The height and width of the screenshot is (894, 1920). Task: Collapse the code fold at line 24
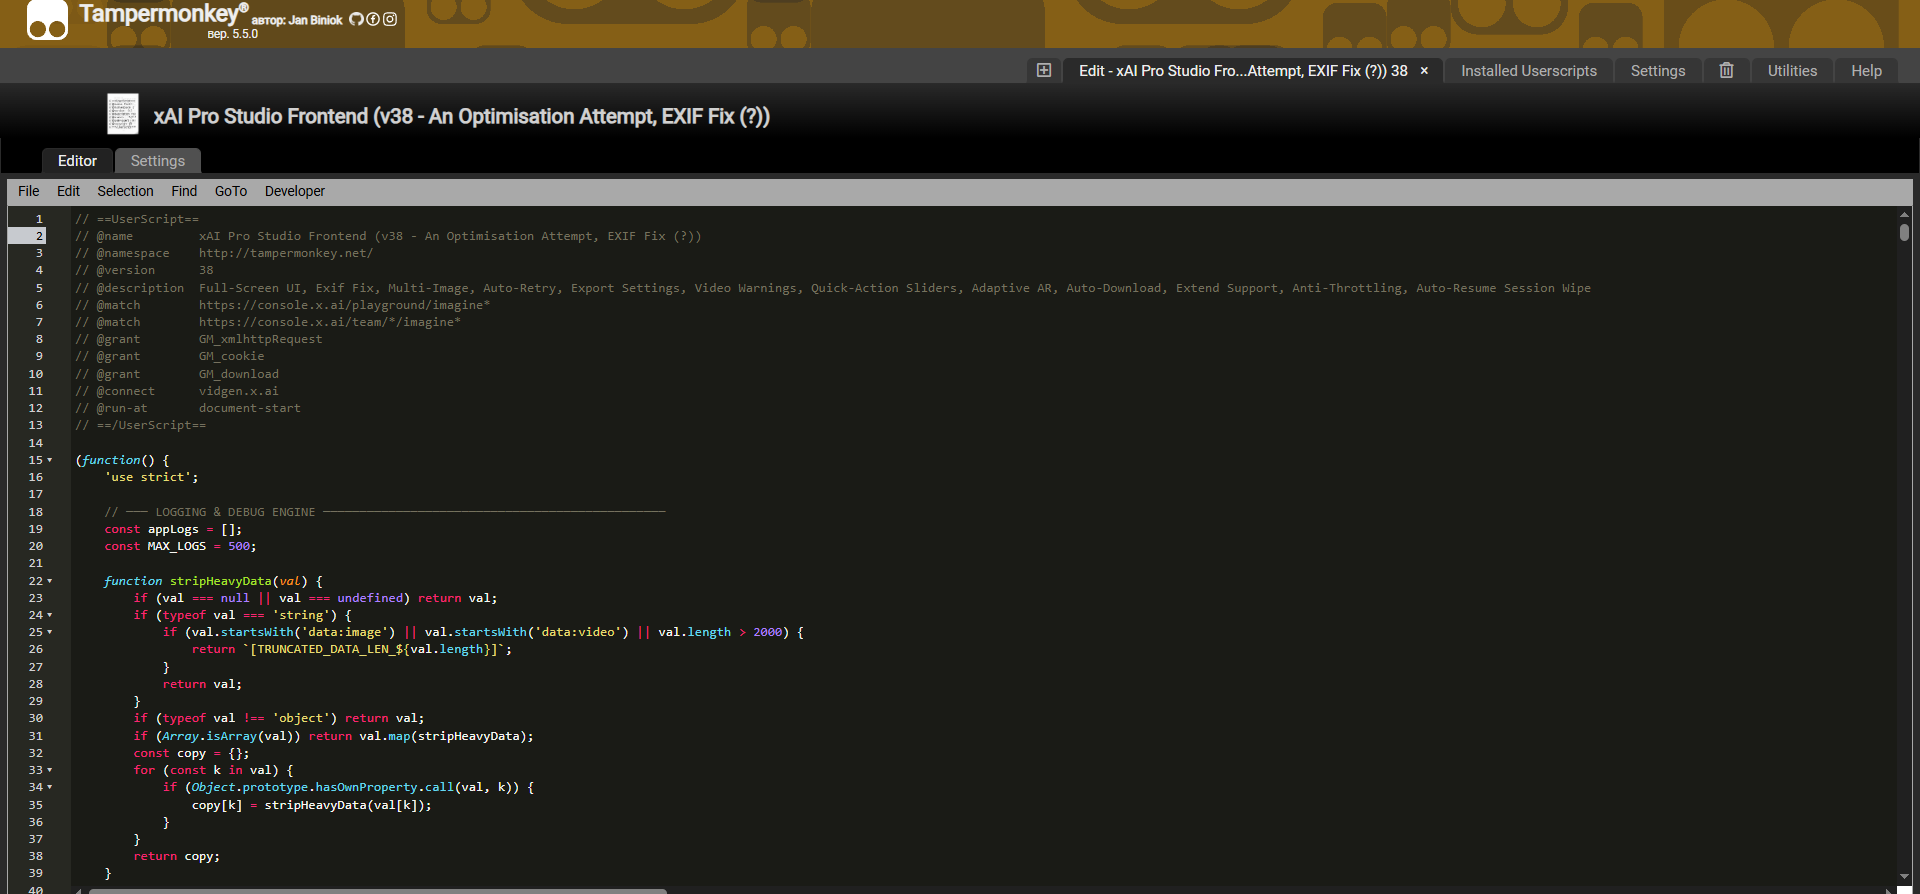[x=50, y=615]
